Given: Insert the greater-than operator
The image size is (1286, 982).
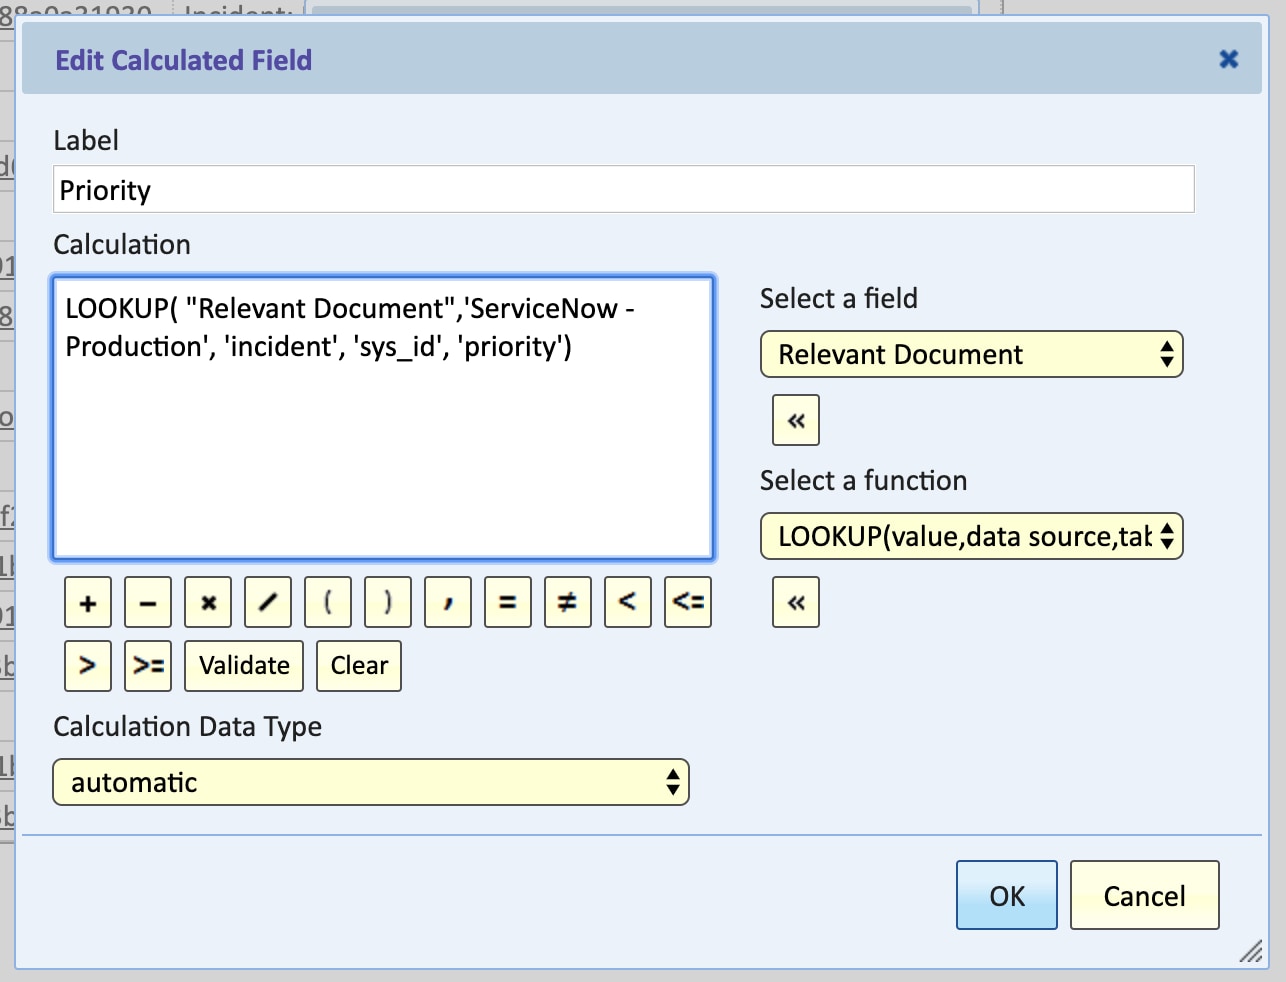Looking at the screenshot, I should (x=88, y=666).
